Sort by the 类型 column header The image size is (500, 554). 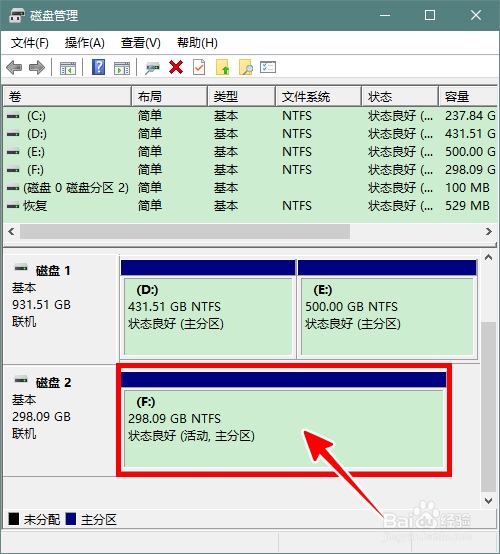pos(242,96)
